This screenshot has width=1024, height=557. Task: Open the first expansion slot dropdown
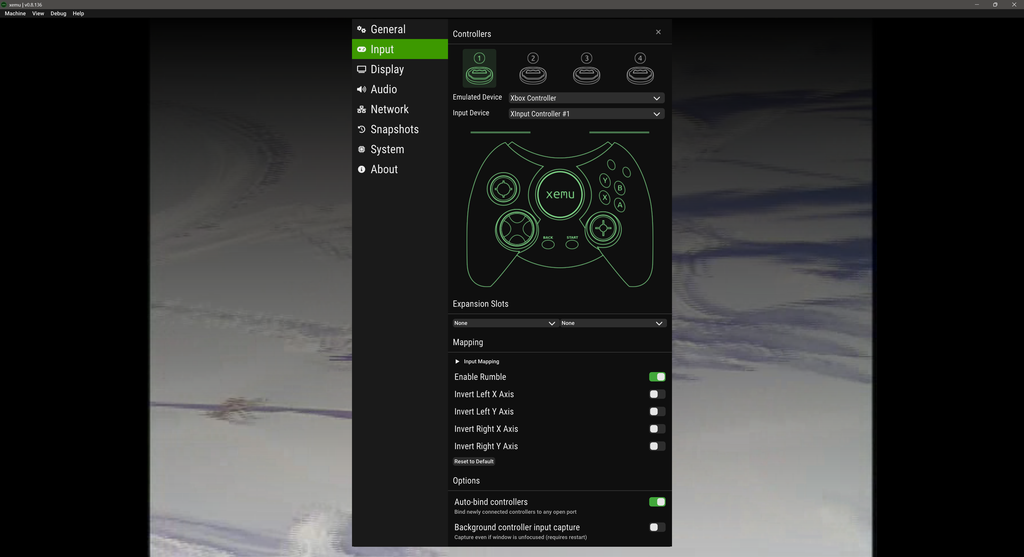point(505,323)
